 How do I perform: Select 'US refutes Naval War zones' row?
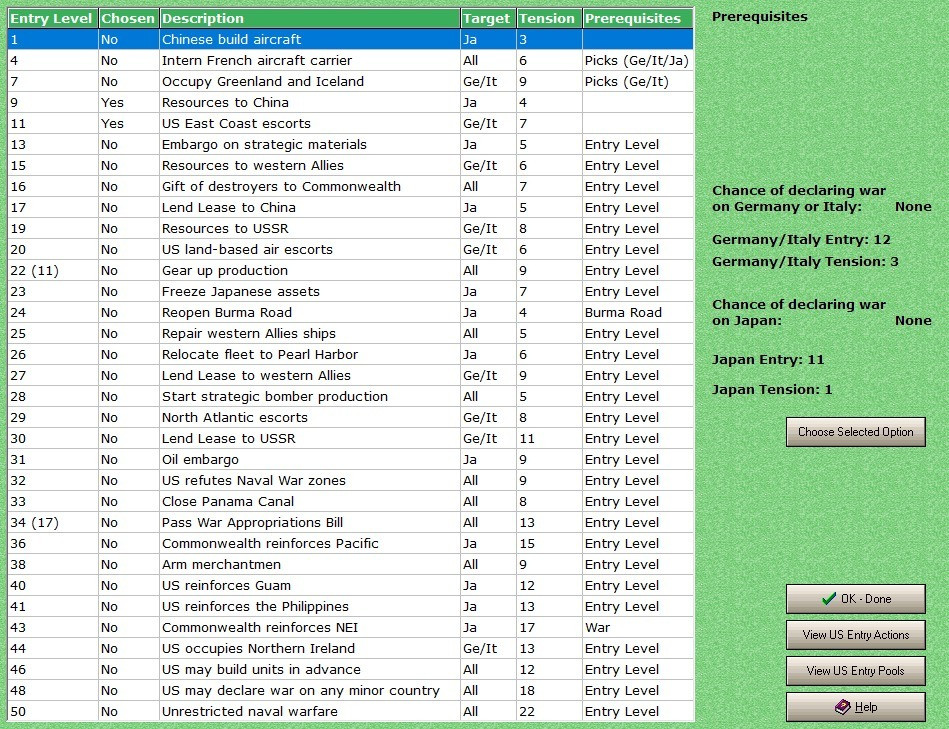(350, 480)
